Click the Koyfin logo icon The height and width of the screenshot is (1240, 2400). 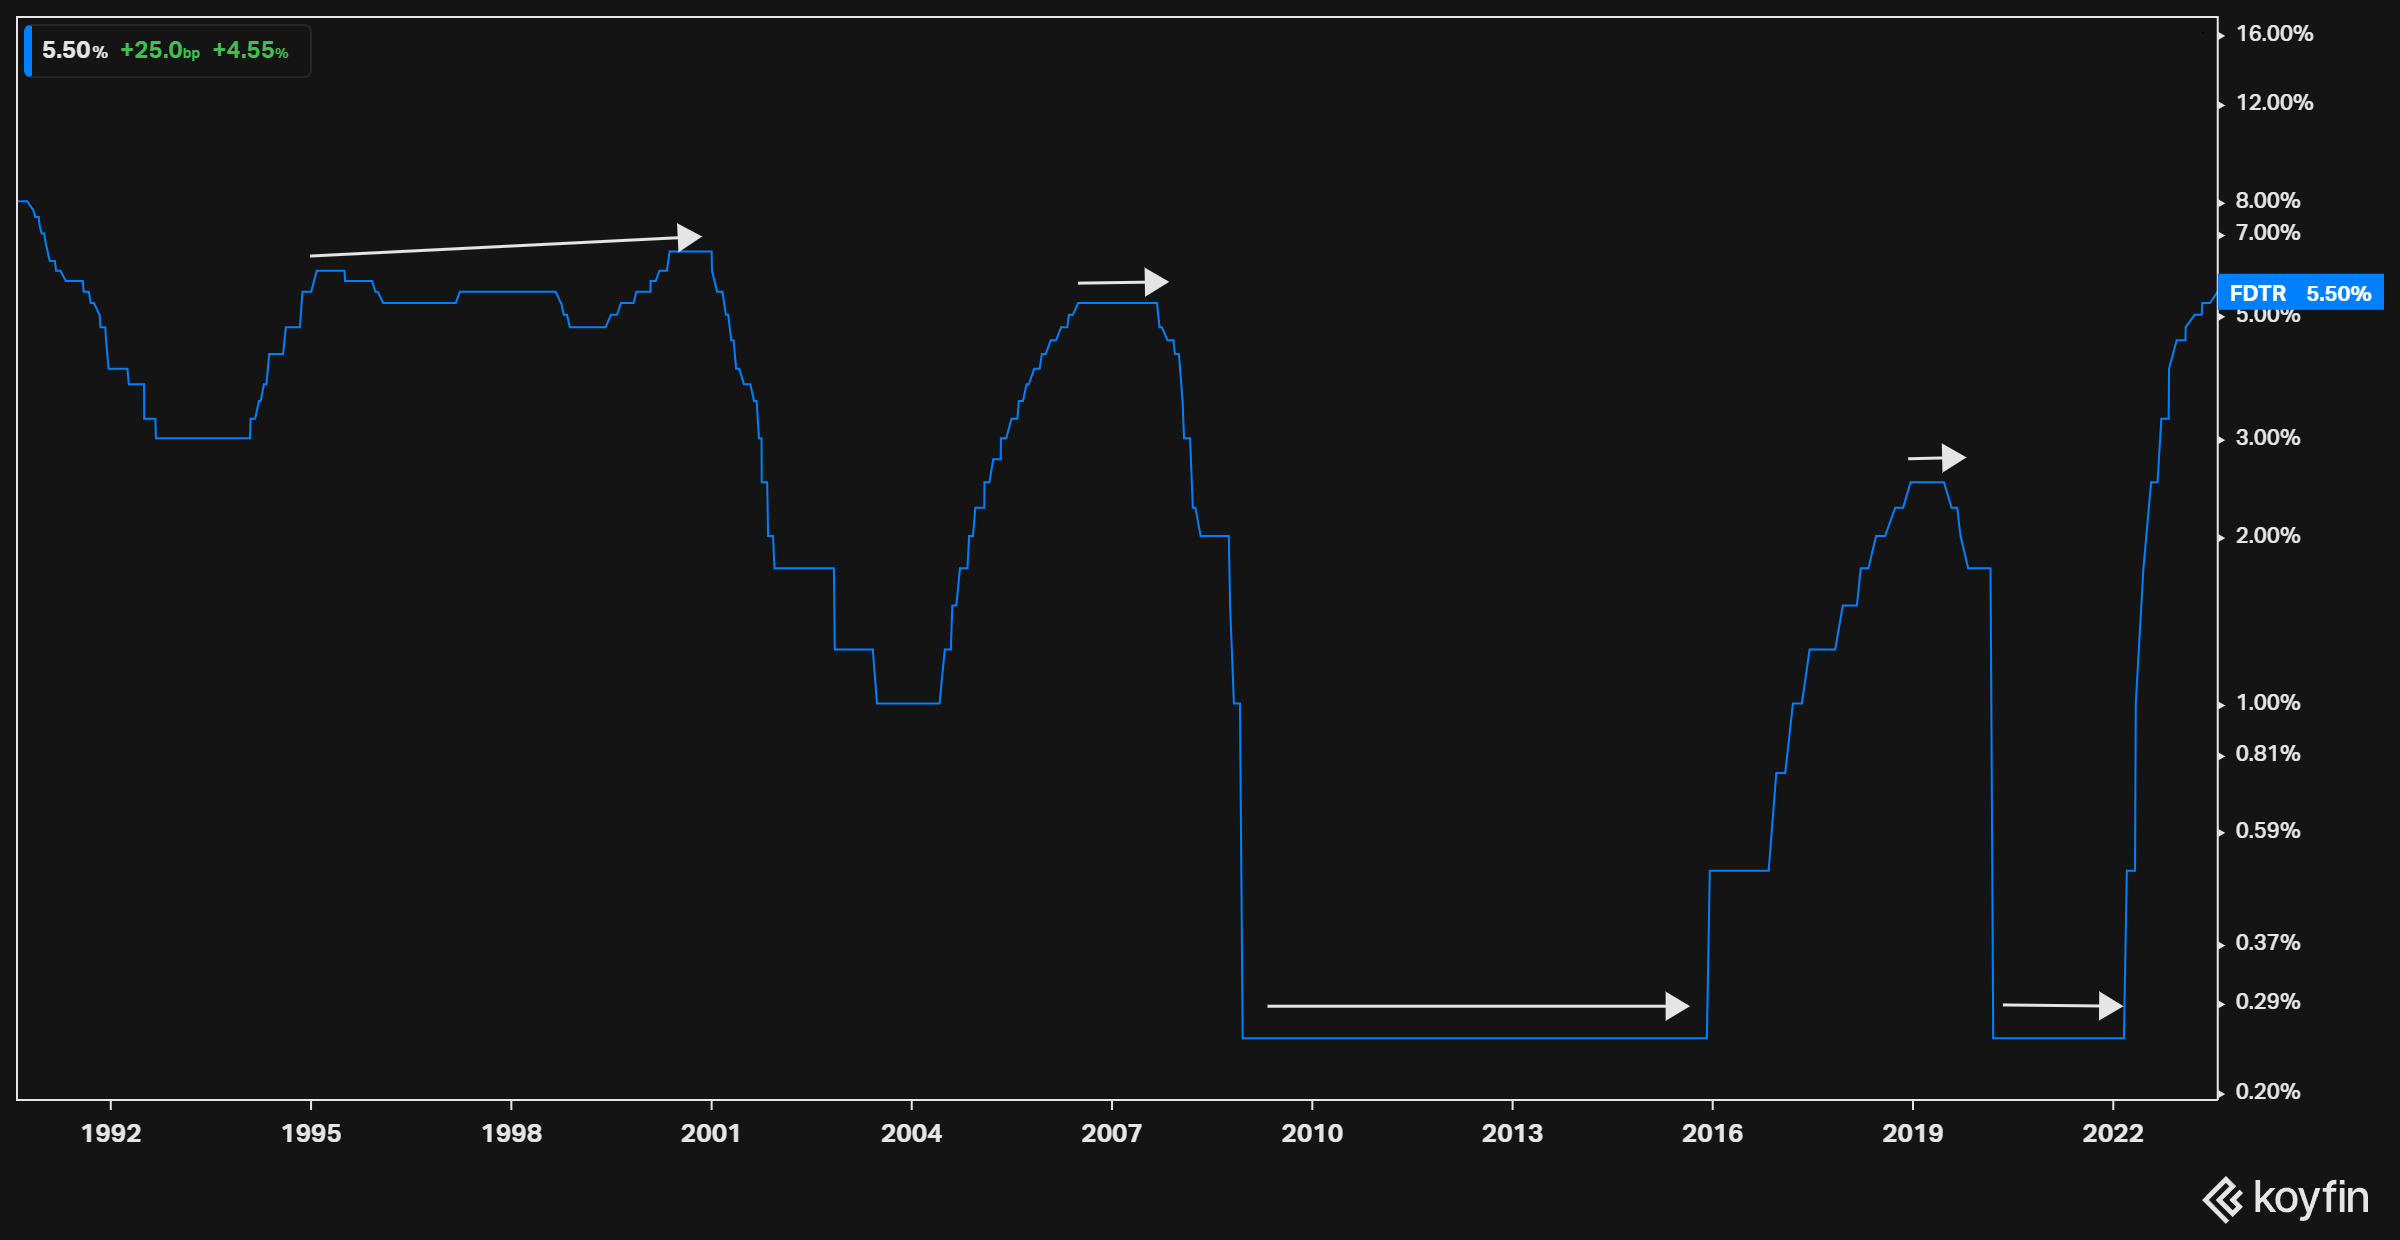coord(2224,1199)
